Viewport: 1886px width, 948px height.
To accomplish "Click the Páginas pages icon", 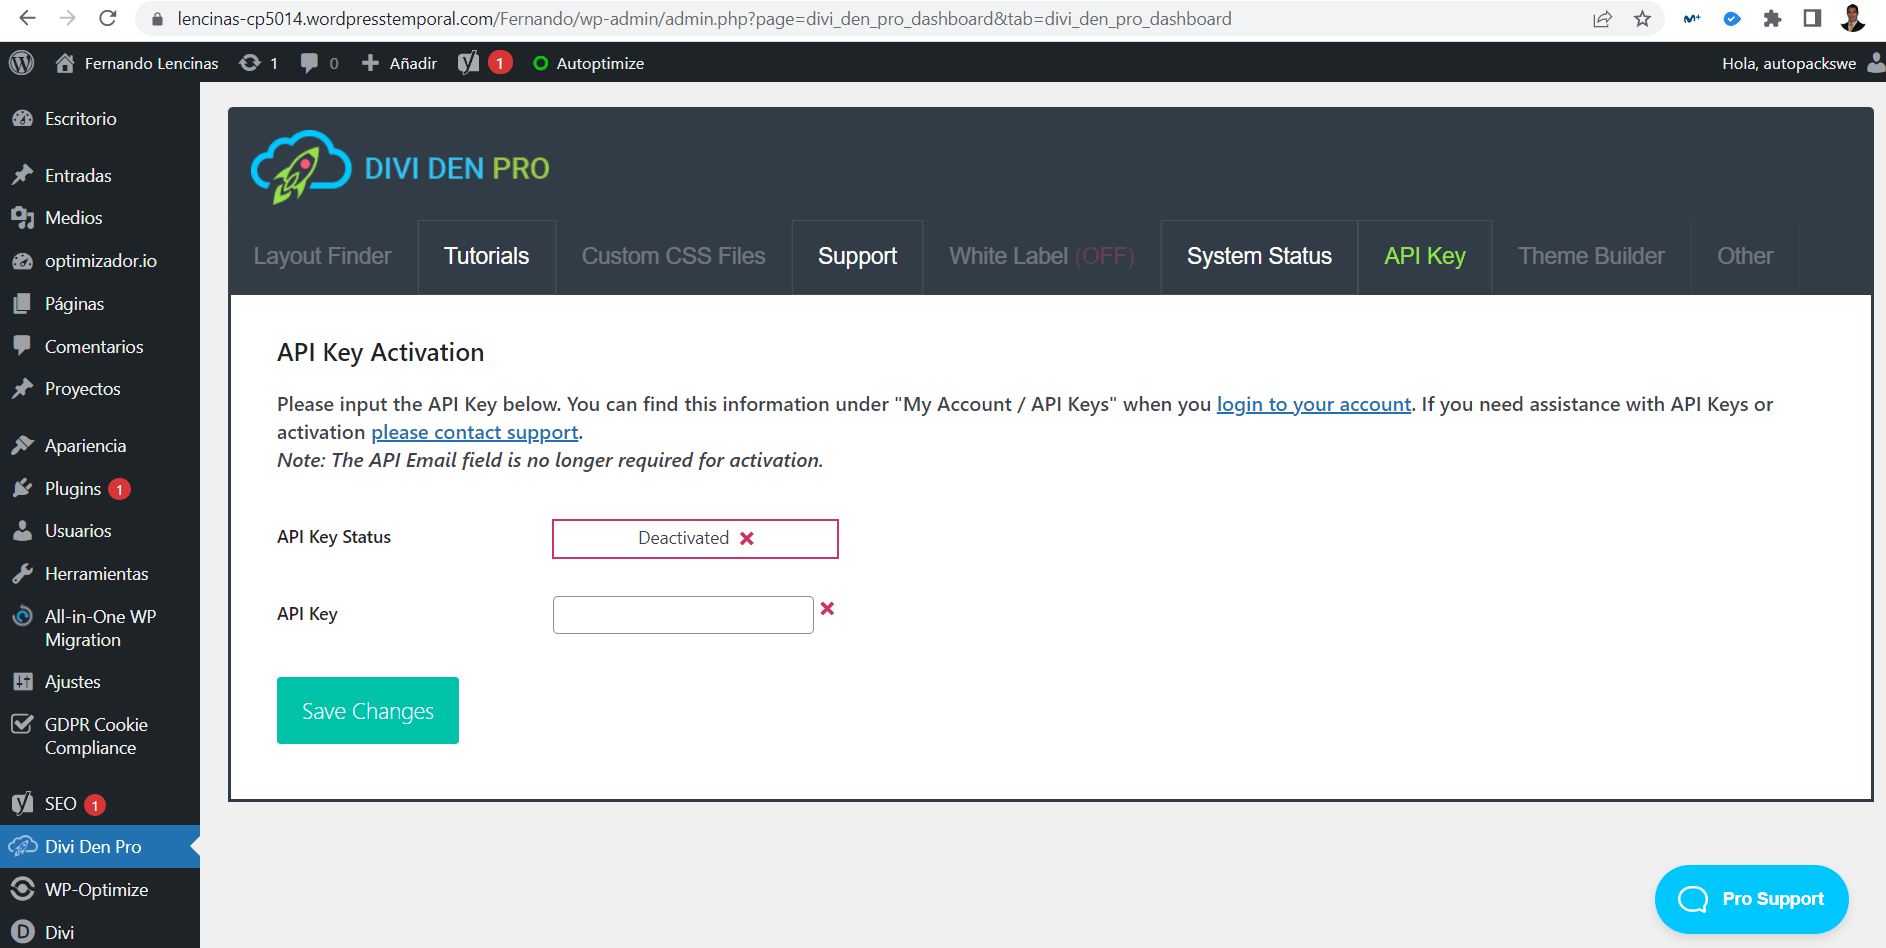I will 22,303.
